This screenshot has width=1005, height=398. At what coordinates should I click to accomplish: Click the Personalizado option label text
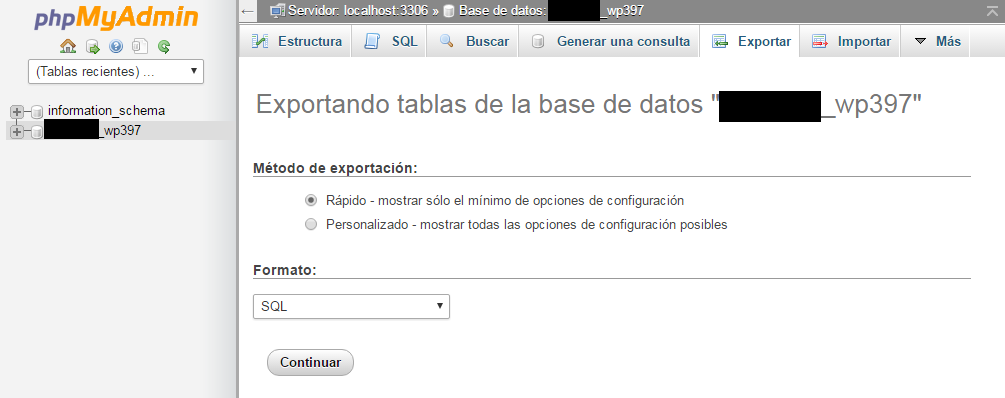(x=527, y=225)
